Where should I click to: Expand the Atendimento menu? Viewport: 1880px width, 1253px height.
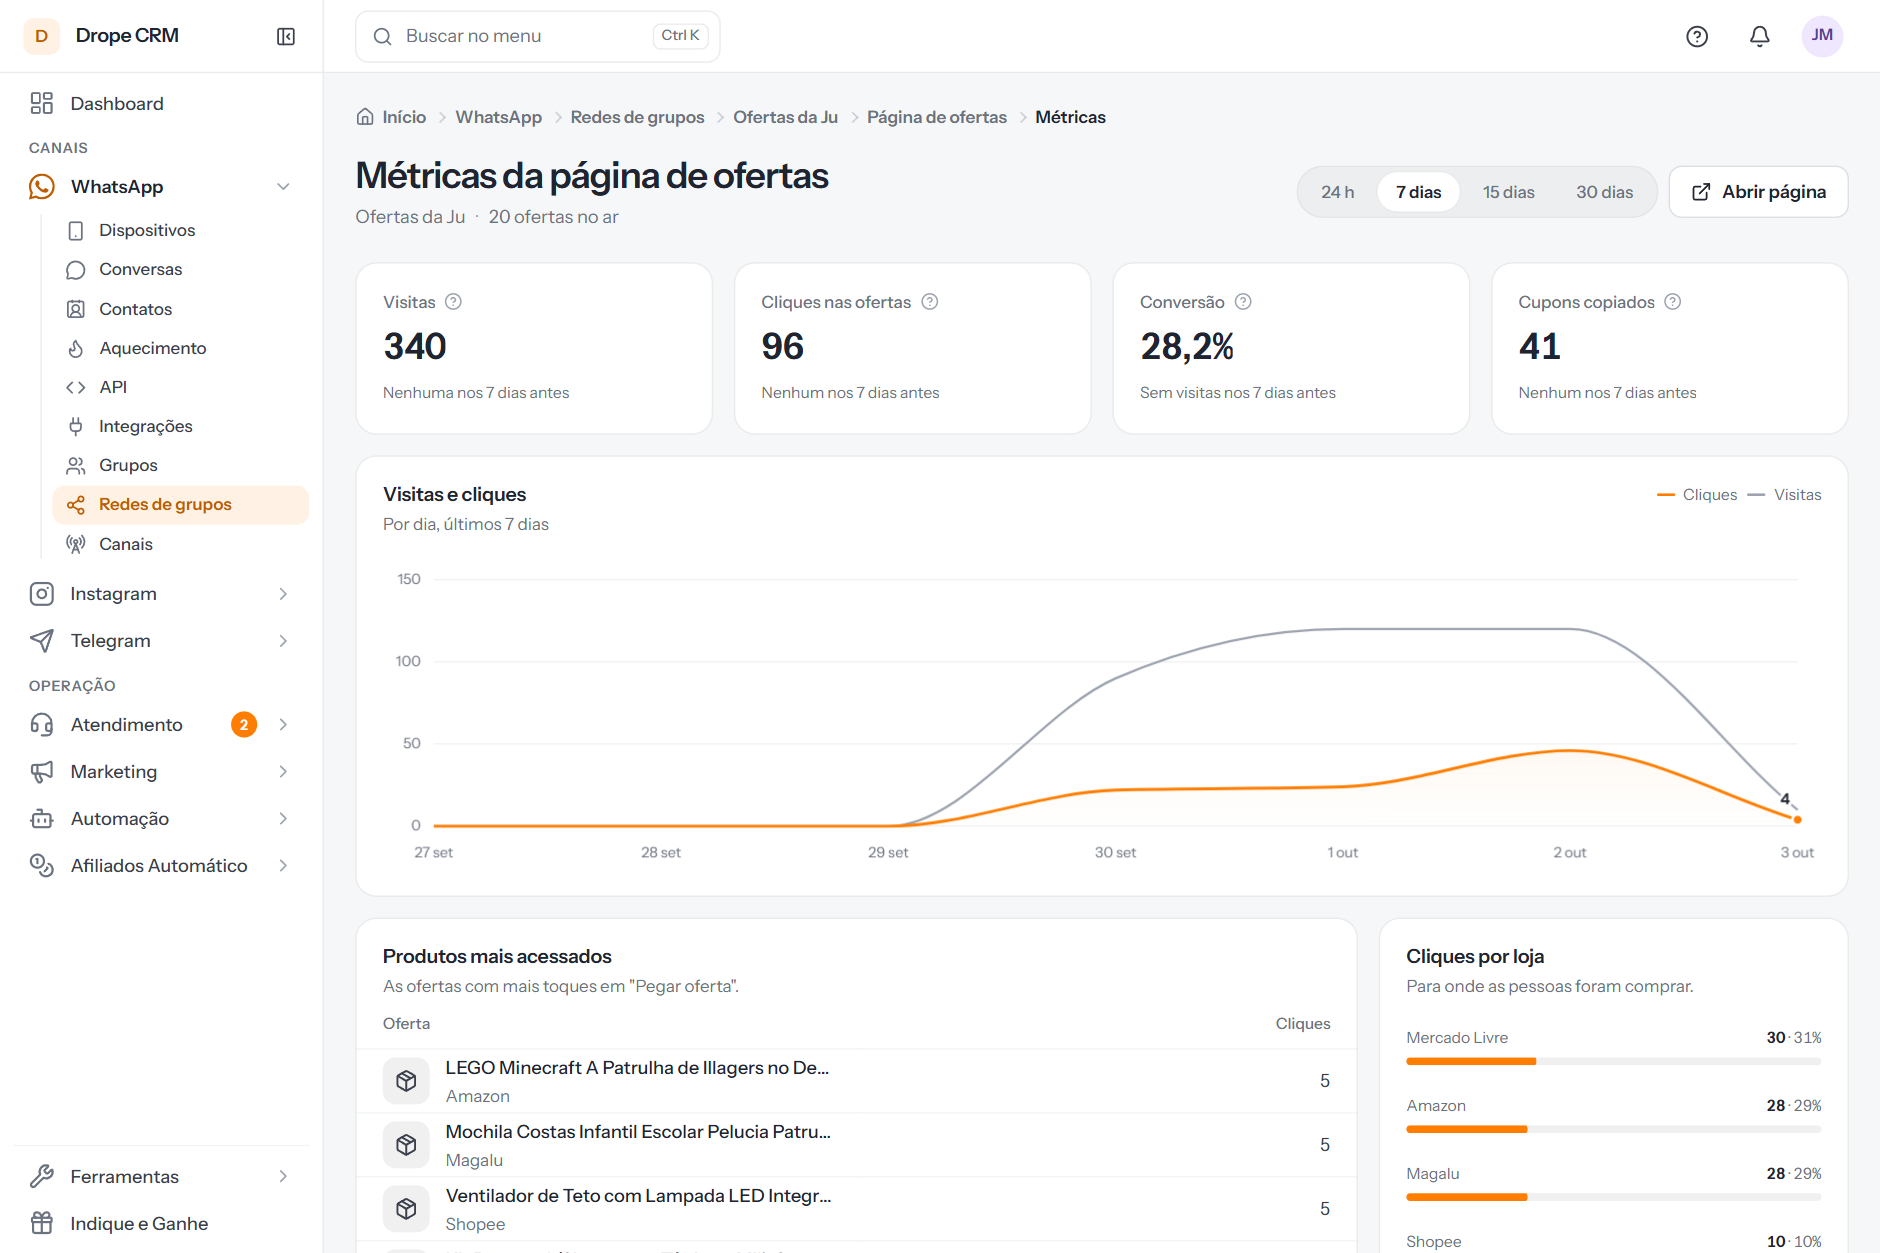point(283,725)
